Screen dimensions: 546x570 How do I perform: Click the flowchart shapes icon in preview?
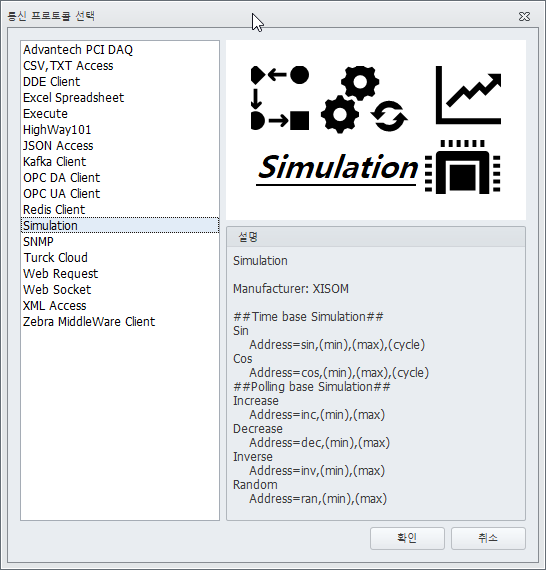[x=280, y=98]
